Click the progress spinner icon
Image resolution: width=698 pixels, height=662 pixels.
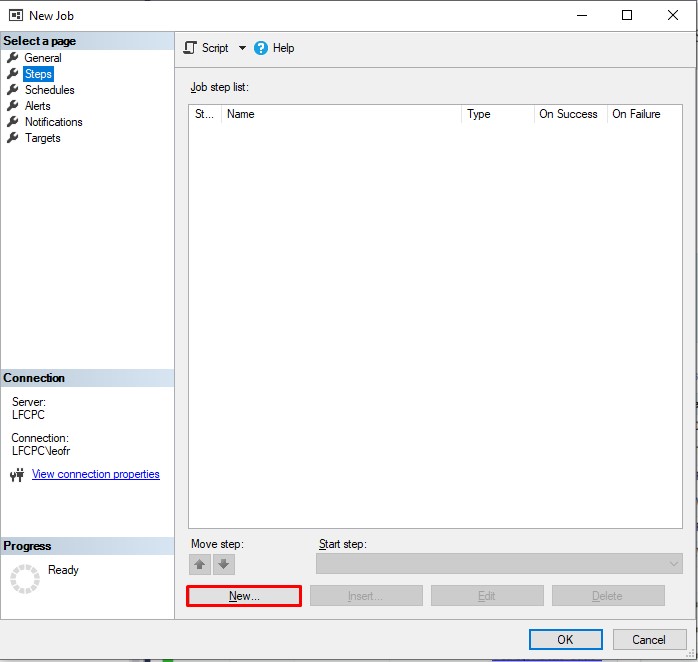pyautogui.click(x=25, y=579)
